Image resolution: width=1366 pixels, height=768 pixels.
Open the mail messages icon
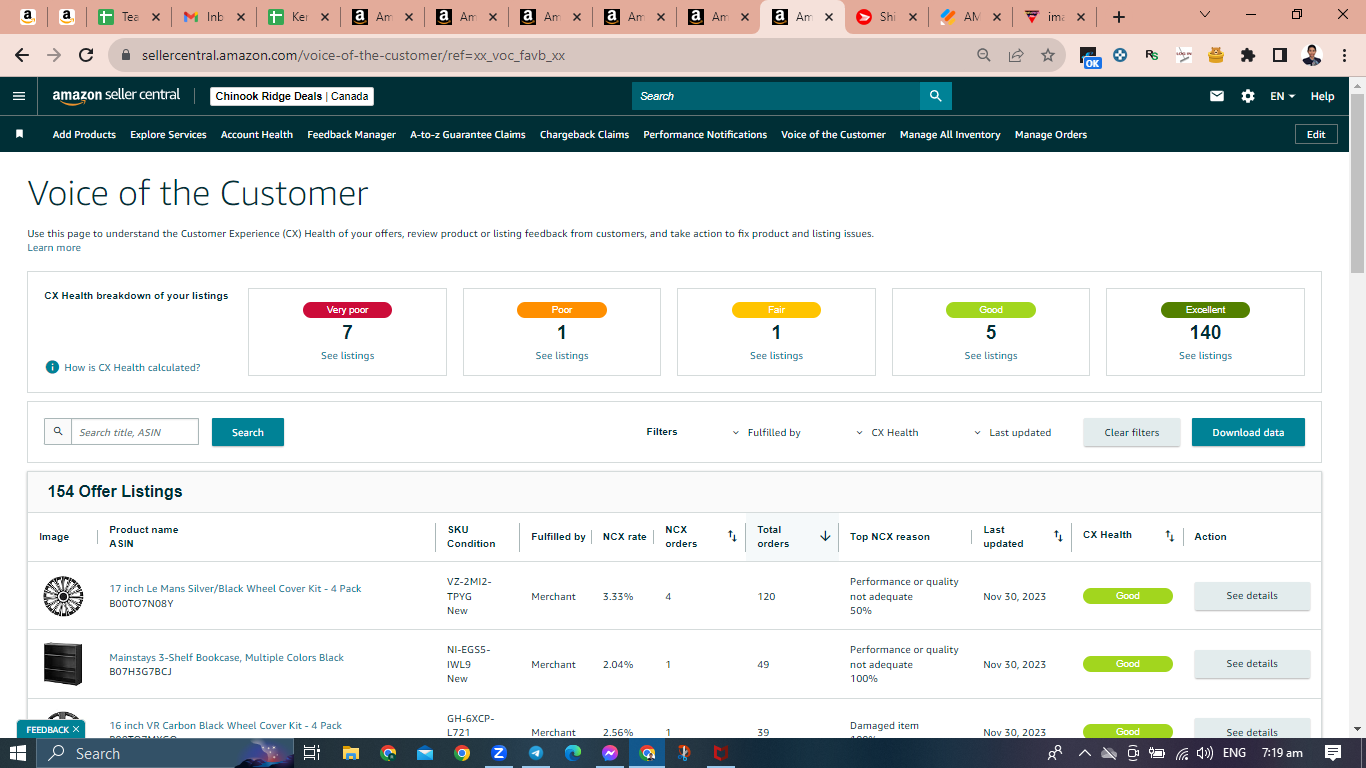tap(1217, 96)
